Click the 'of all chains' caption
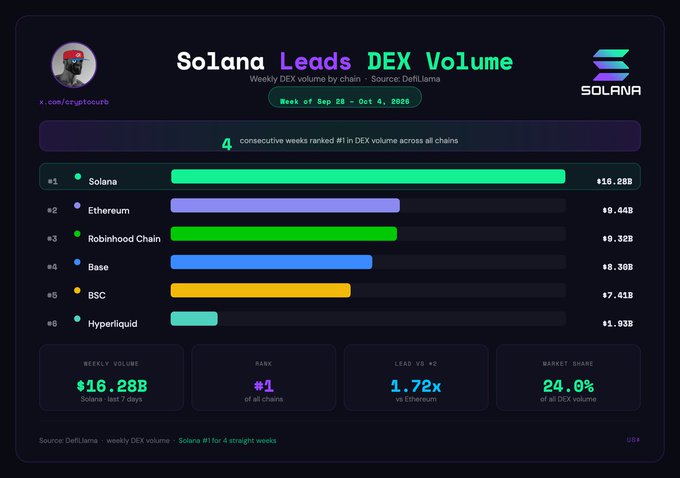The image size is (680, 478). (264, 399)
